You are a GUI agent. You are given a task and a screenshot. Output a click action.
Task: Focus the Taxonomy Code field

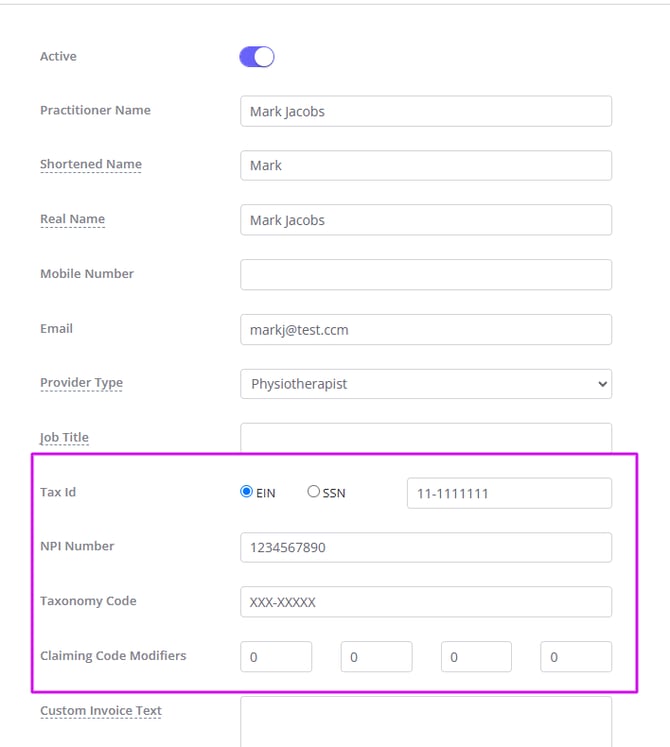pyautogui.click(x=425, y=602)
